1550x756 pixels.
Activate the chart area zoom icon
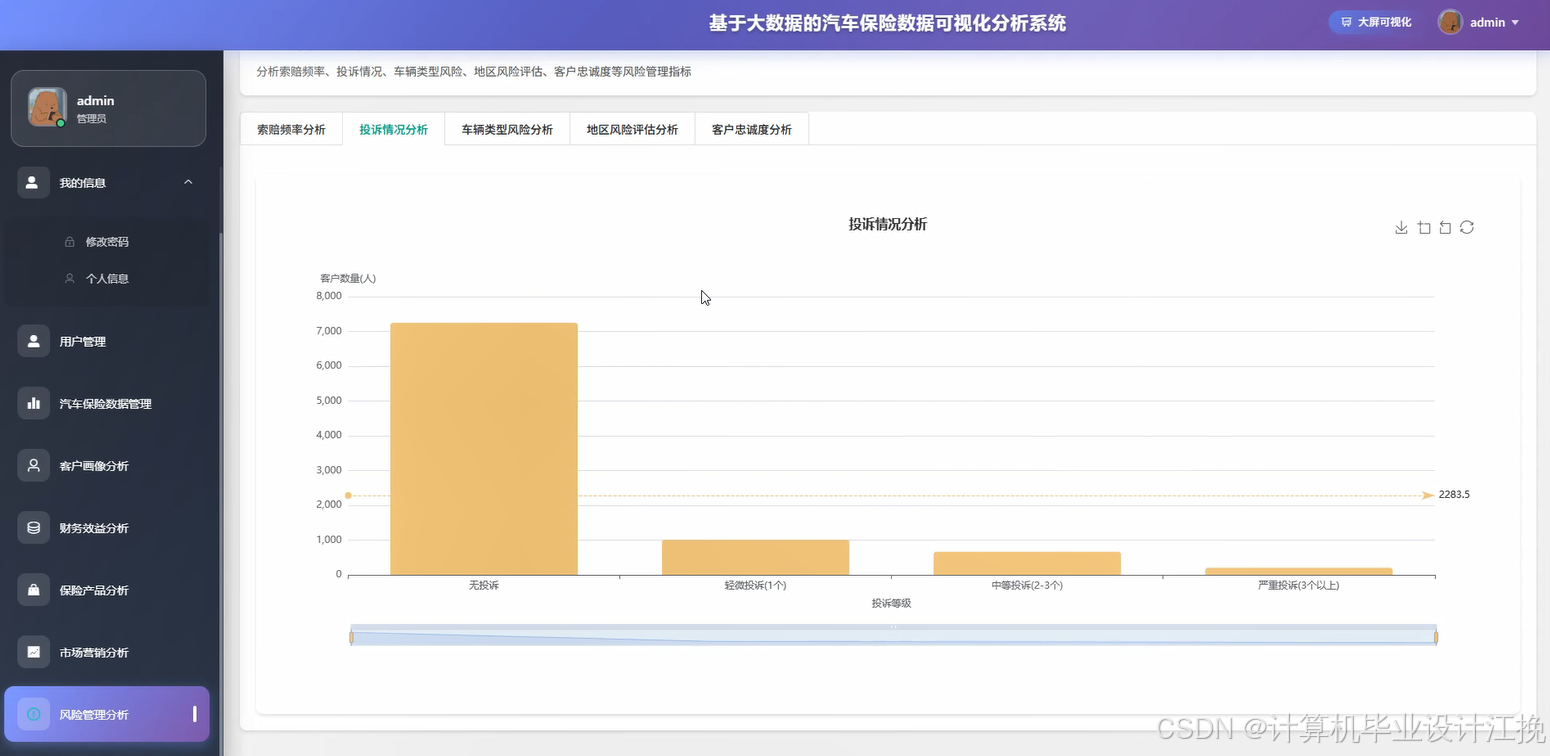pyautogui.click(x=1424, y=228)
